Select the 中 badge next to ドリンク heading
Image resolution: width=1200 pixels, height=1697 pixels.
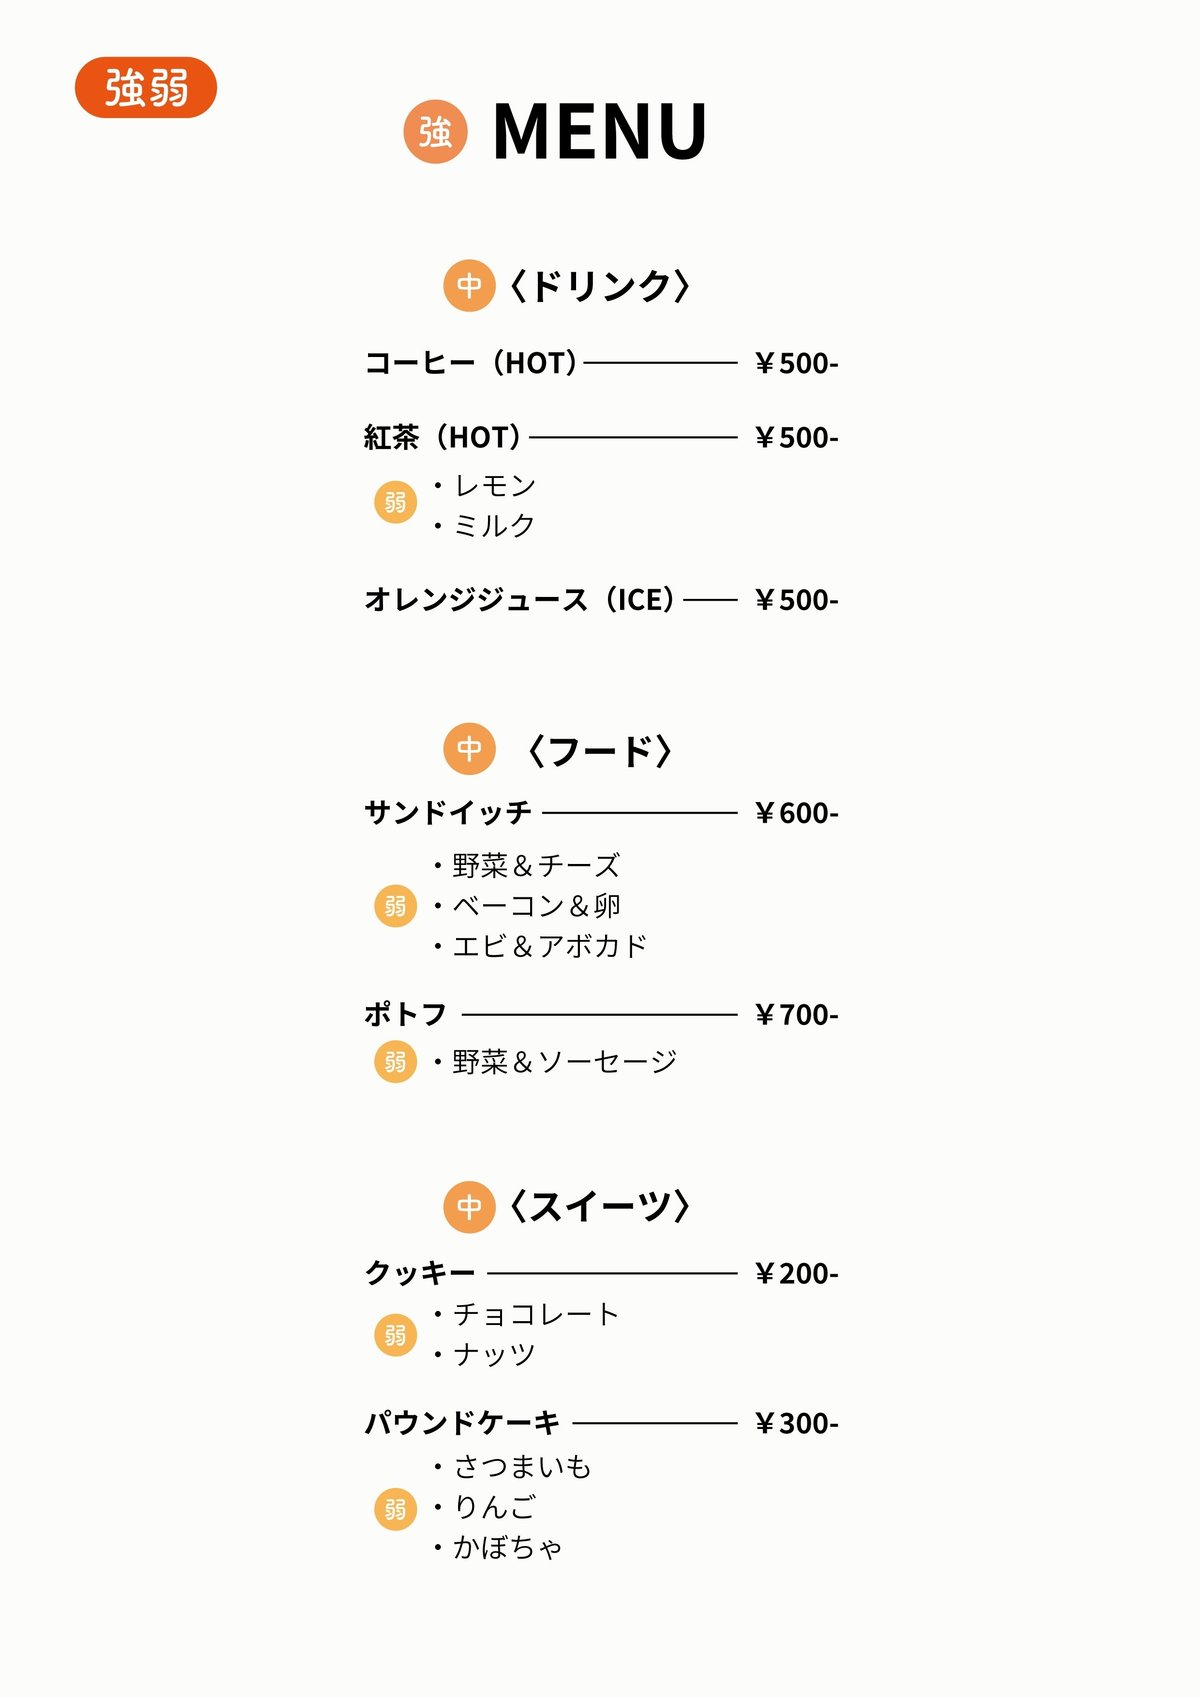(469, 286)
